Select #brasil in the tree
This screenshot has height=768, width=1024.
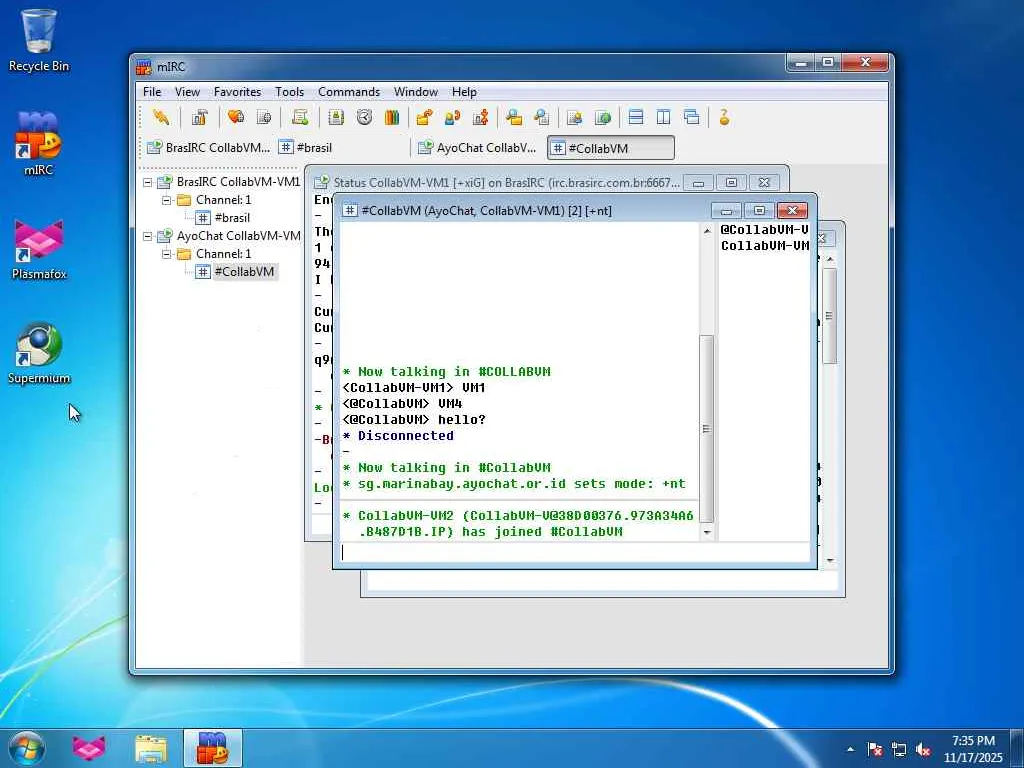coord(232,217)
